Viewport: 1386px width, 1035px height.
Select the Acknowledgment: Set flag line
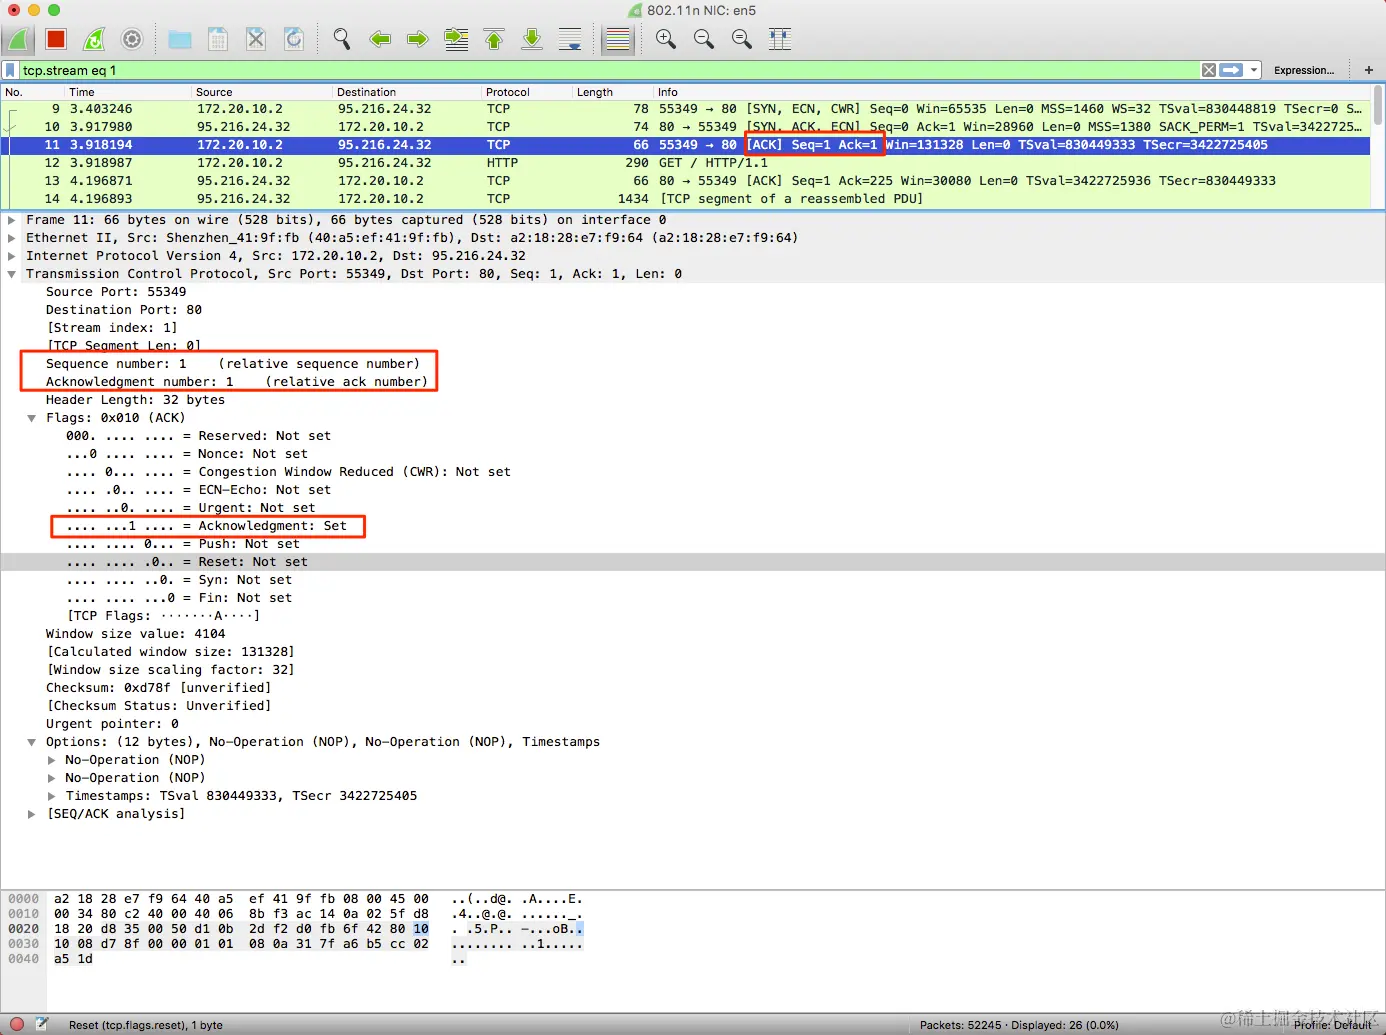(206, 526)
